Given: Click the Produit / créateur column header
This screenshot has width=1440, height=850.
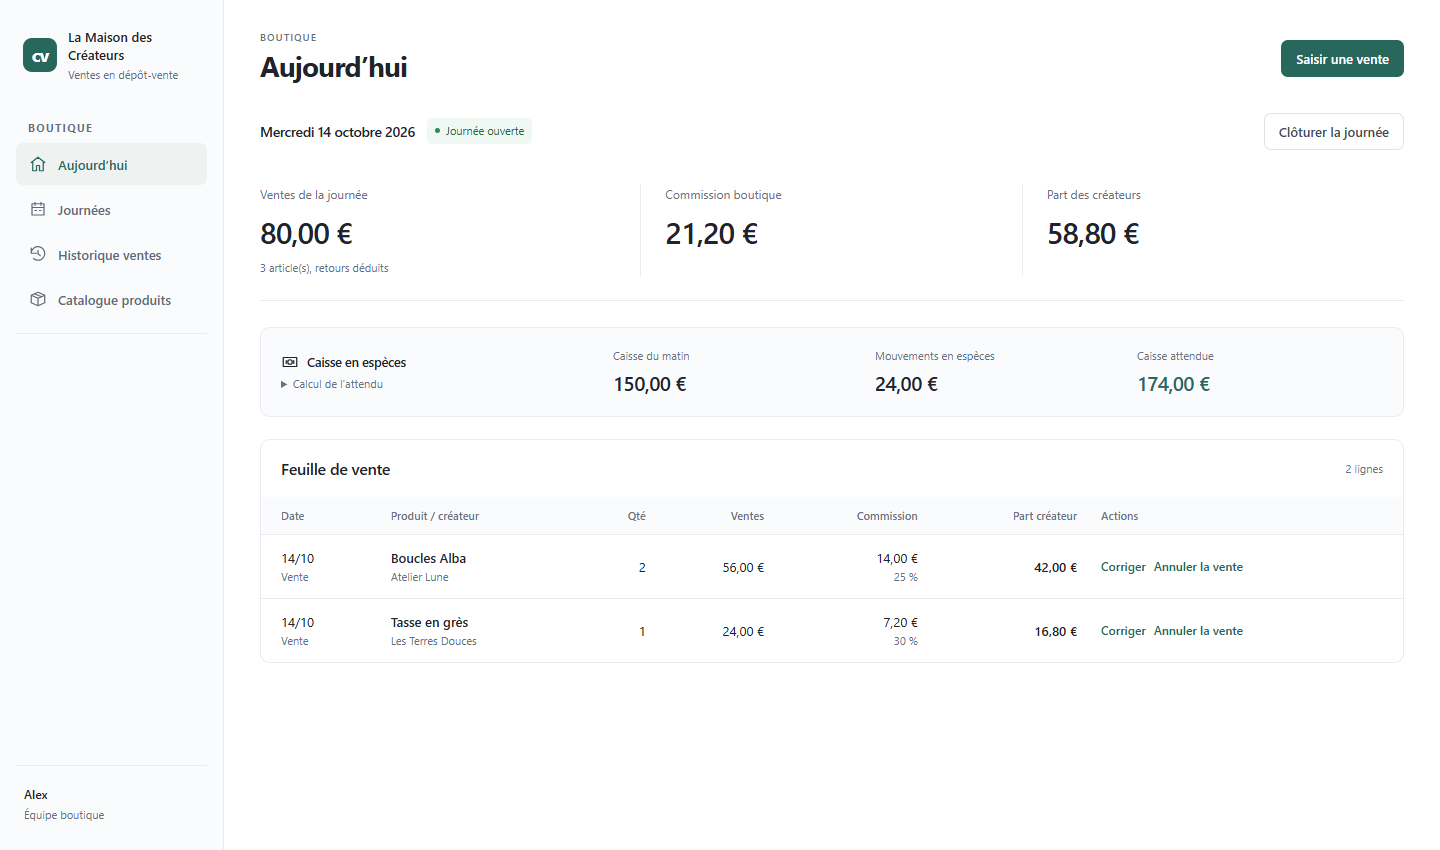Looking at the screenshot, I should coord(435,516).
